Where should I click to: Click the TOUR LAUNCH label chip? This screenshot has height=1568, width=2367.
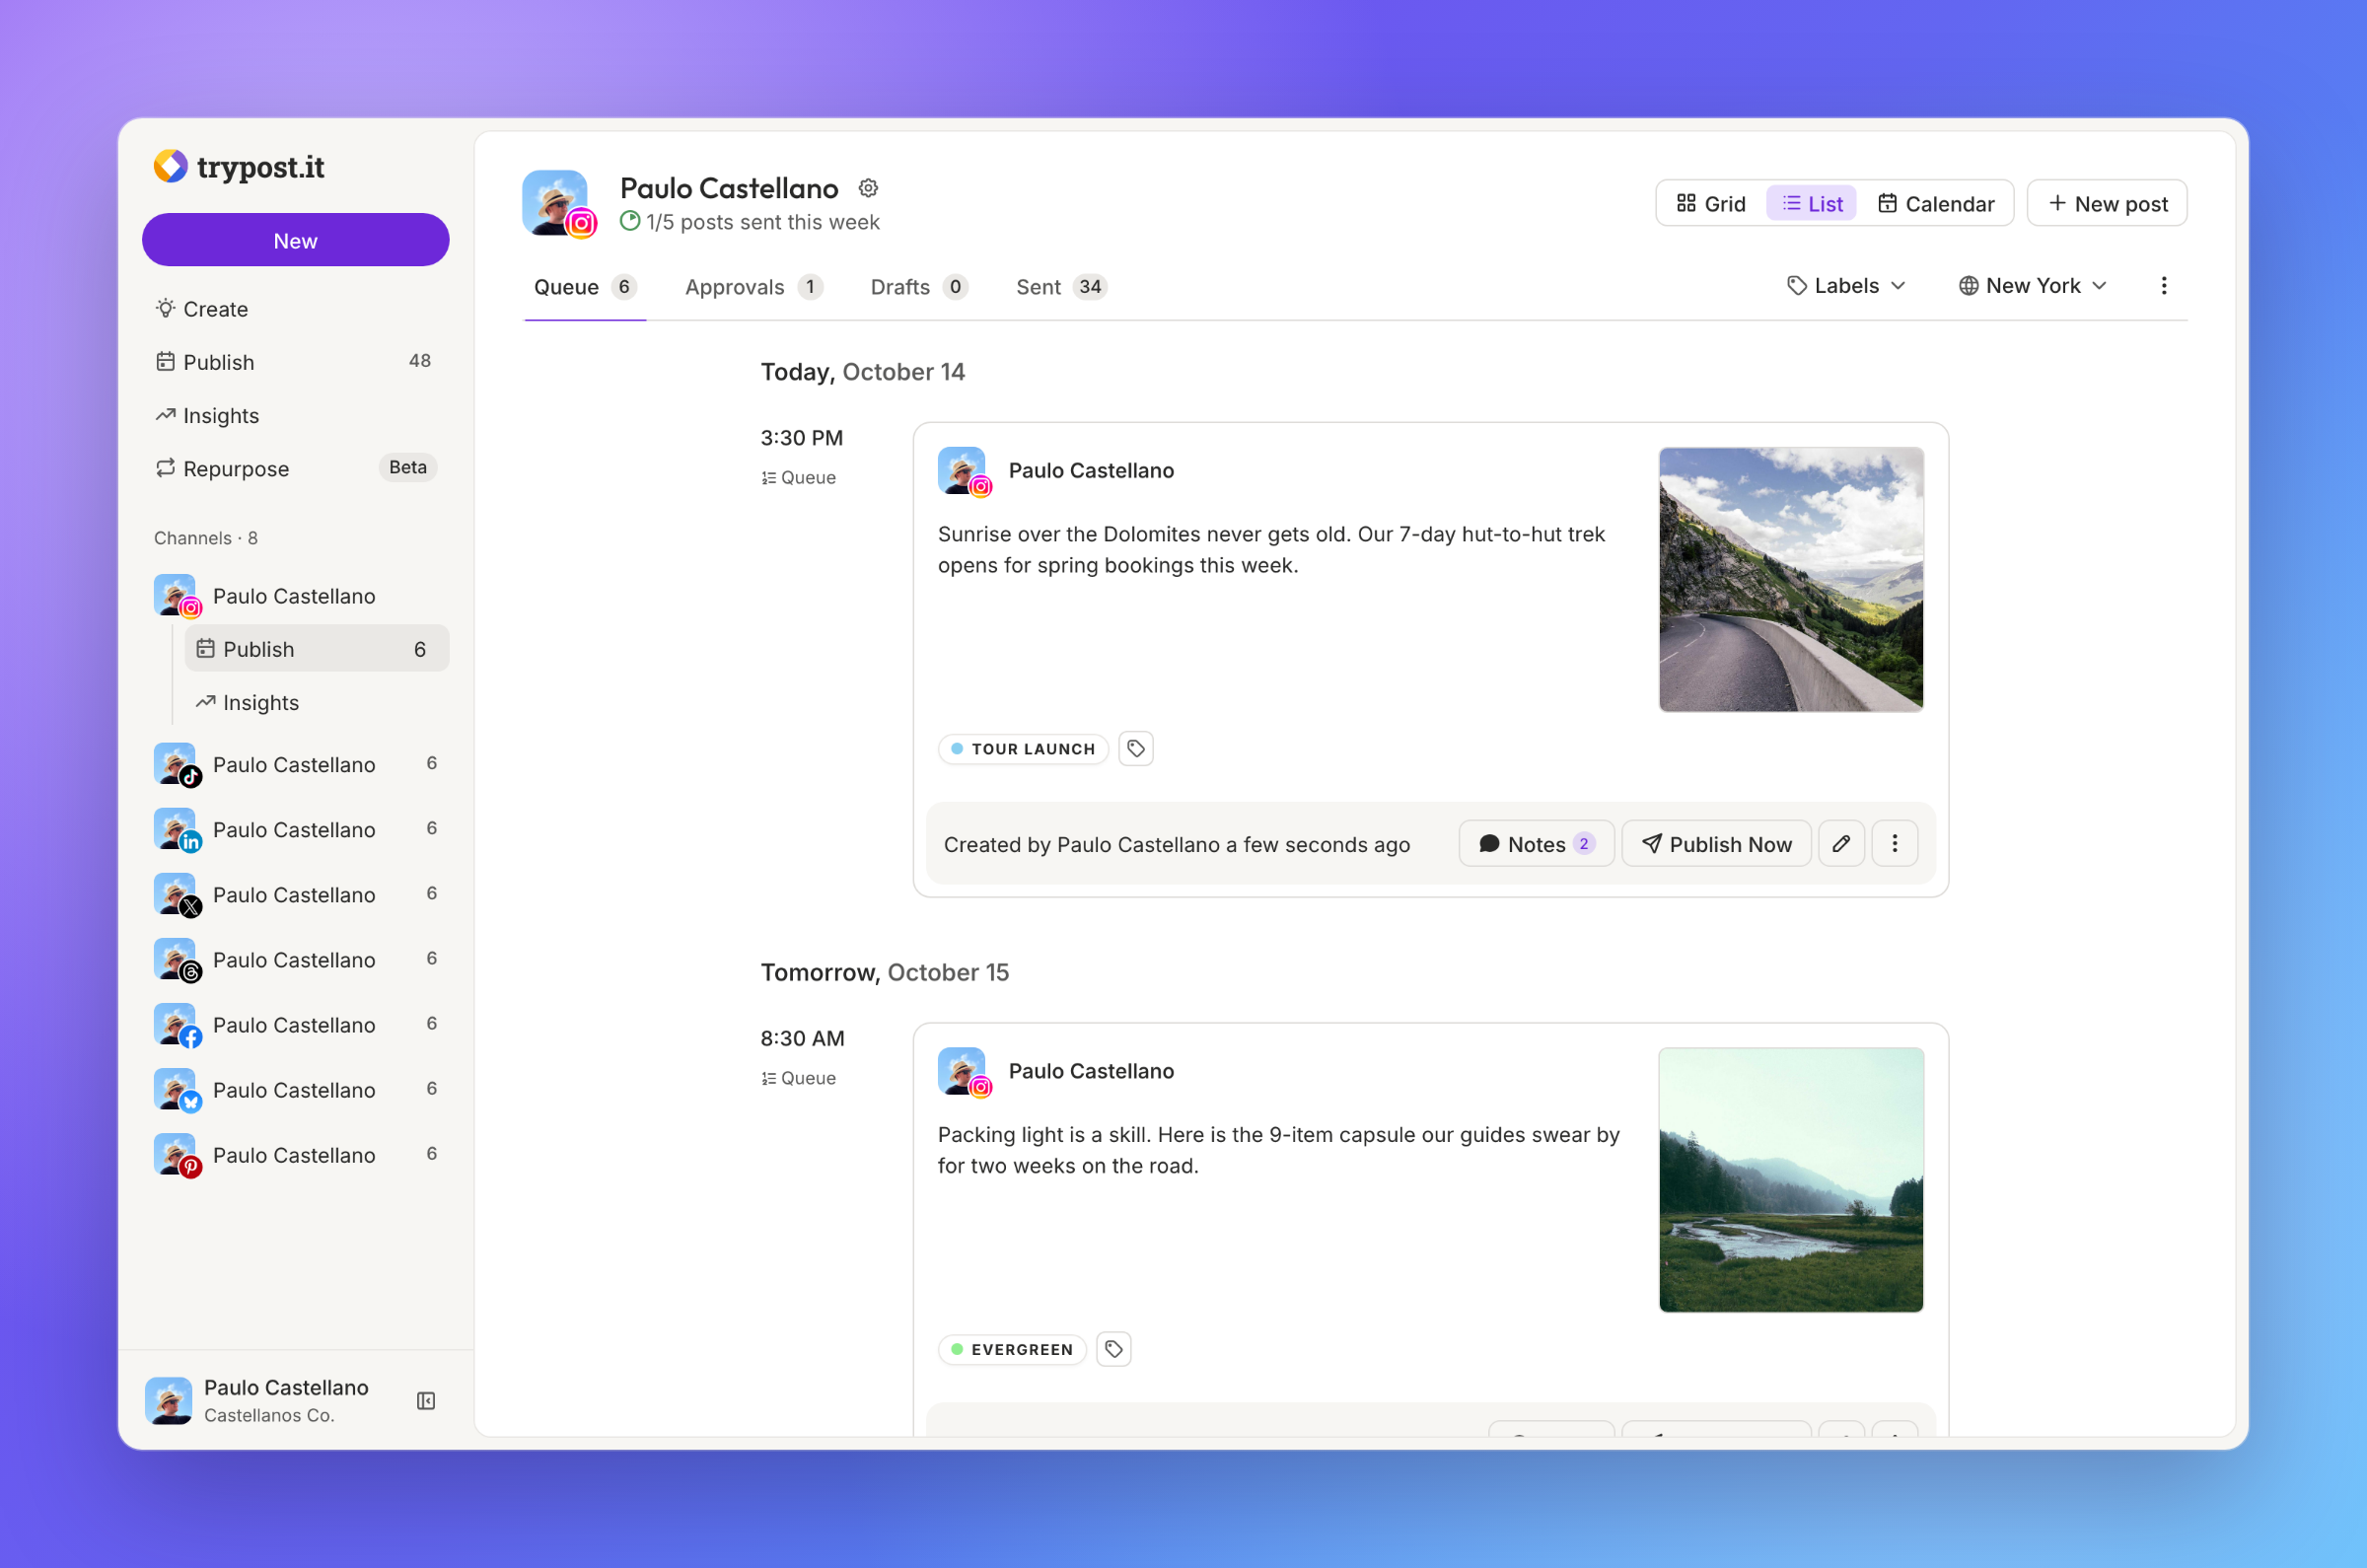click(x=1022, y=749)
